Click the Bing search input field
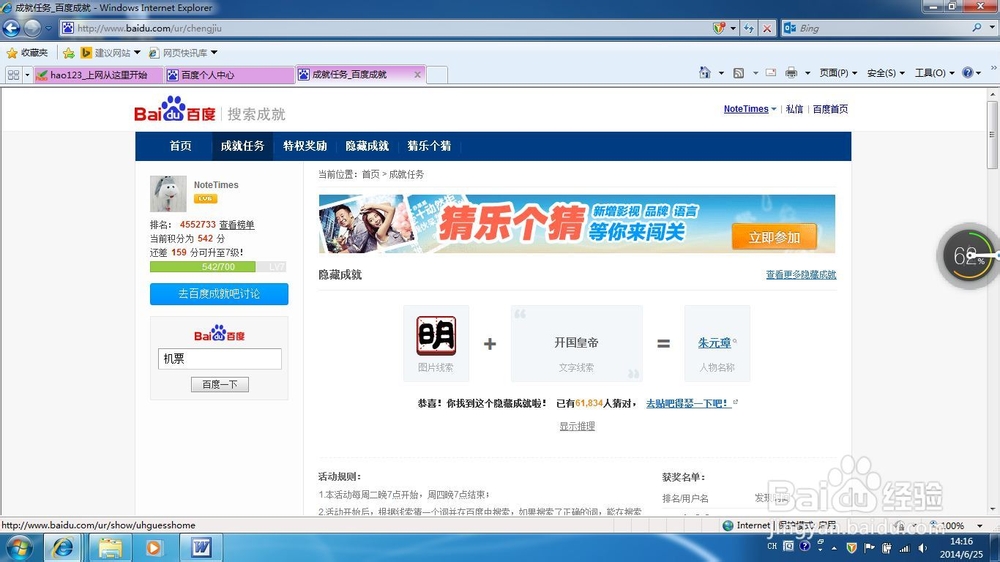1000x562 pixels. coord(883,27)
